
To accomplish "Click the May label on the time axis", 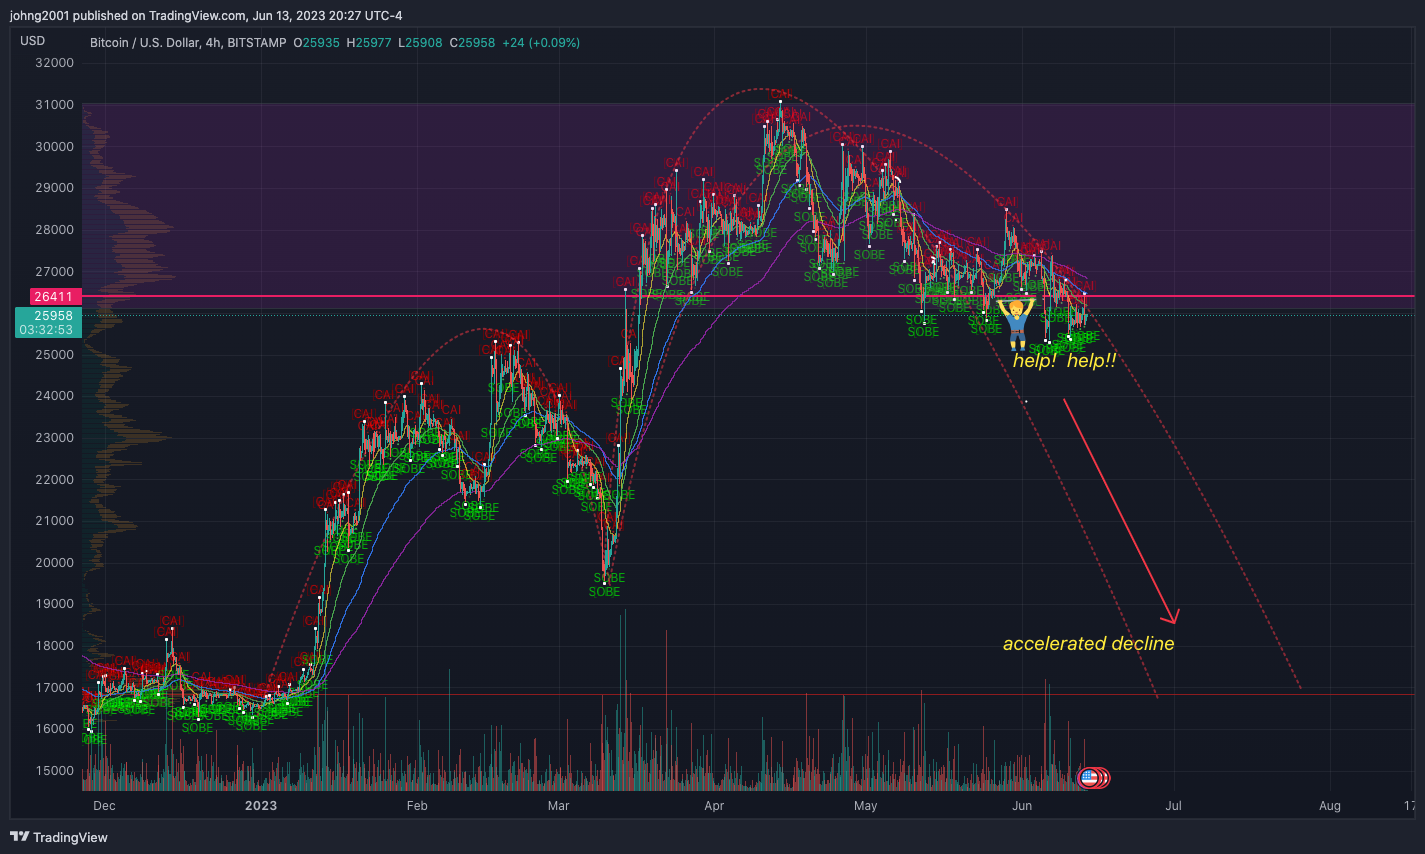I will [x=866, y=806].
